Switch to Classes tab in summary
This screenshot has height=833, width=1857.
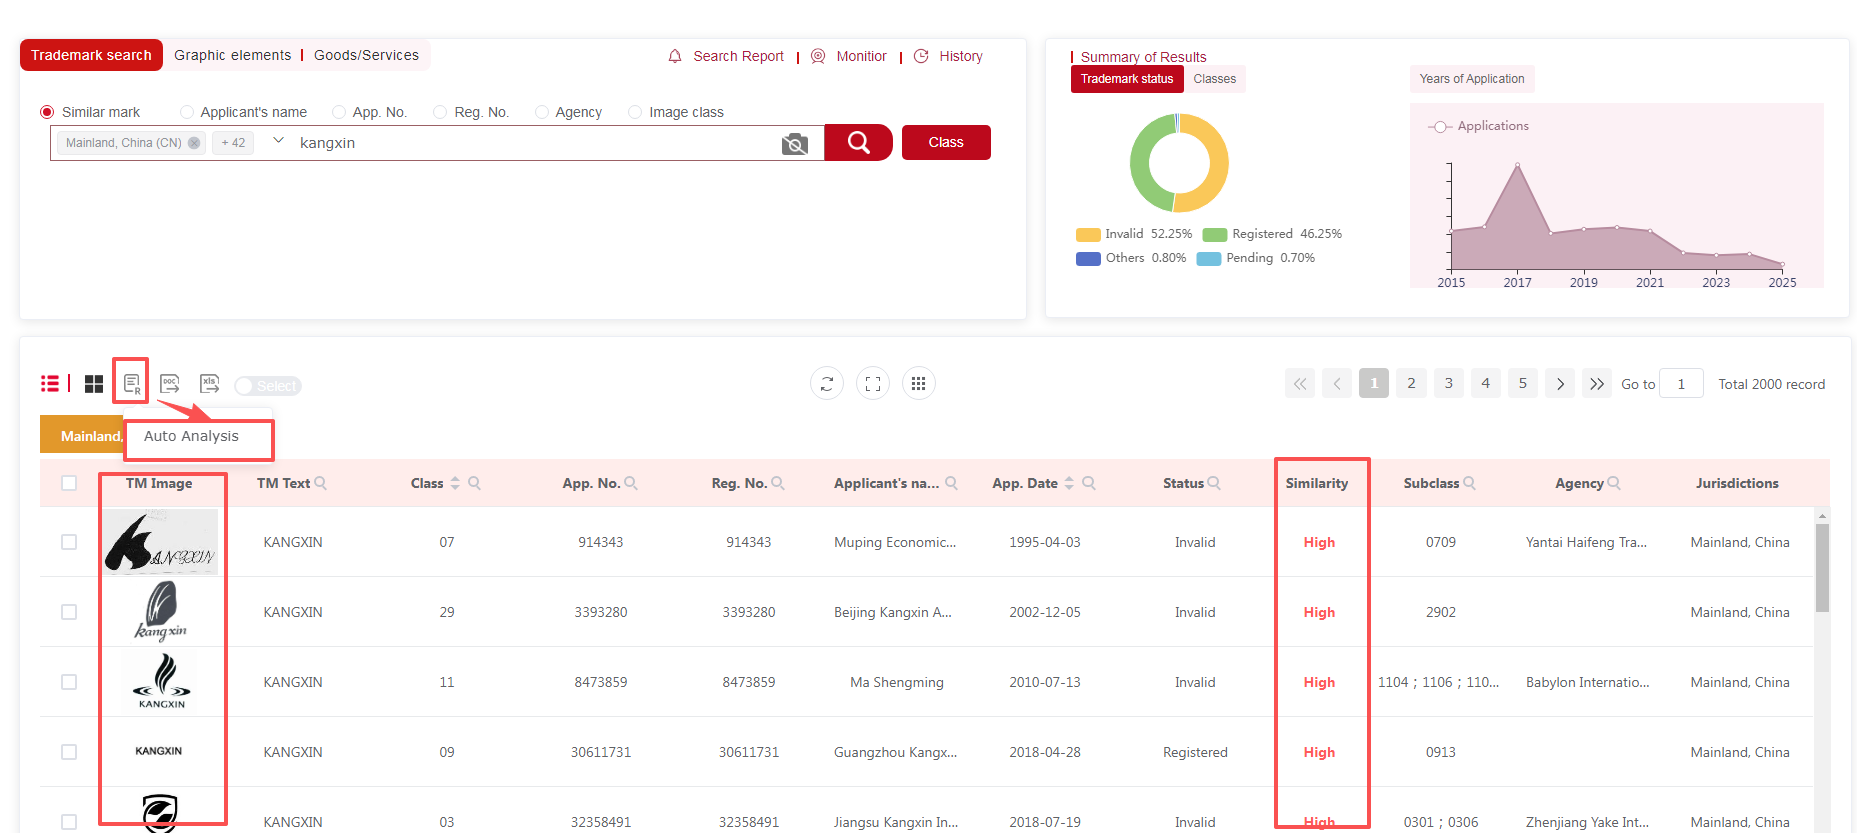click(1214, 79)
